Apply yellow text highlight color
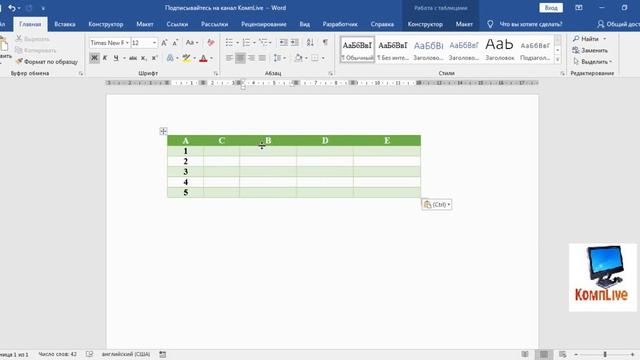This screenshot has height=360, width=640. point(186,58)
